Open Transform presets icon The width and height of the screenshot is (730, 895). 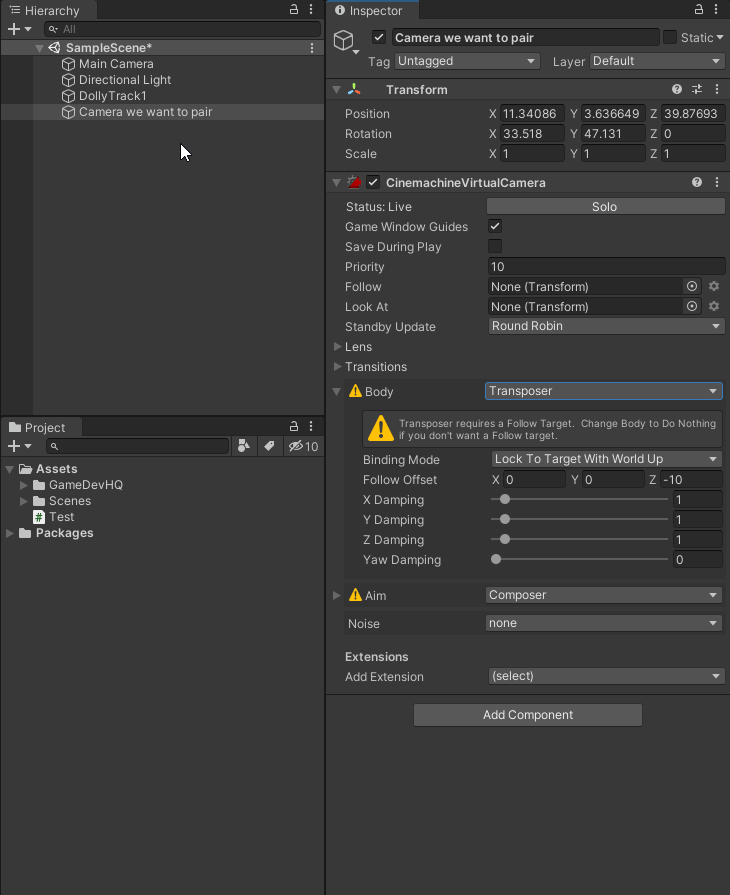(x=697, y=89)
